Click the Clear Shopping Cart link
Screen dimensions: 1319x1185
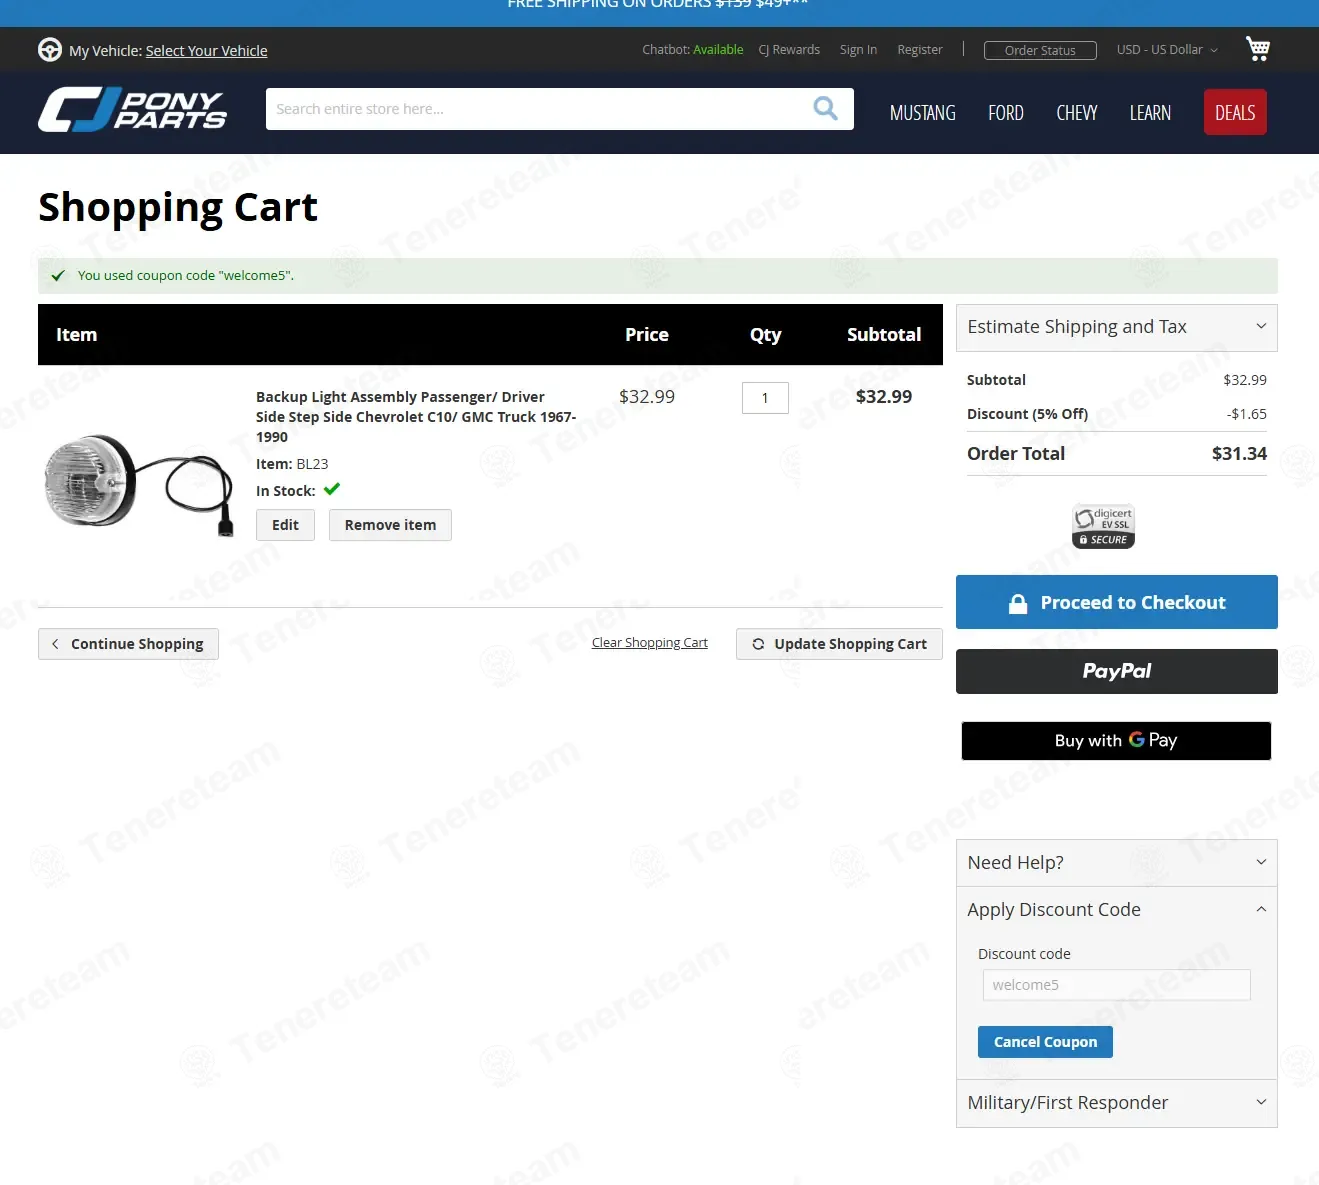tap(649, 643)
